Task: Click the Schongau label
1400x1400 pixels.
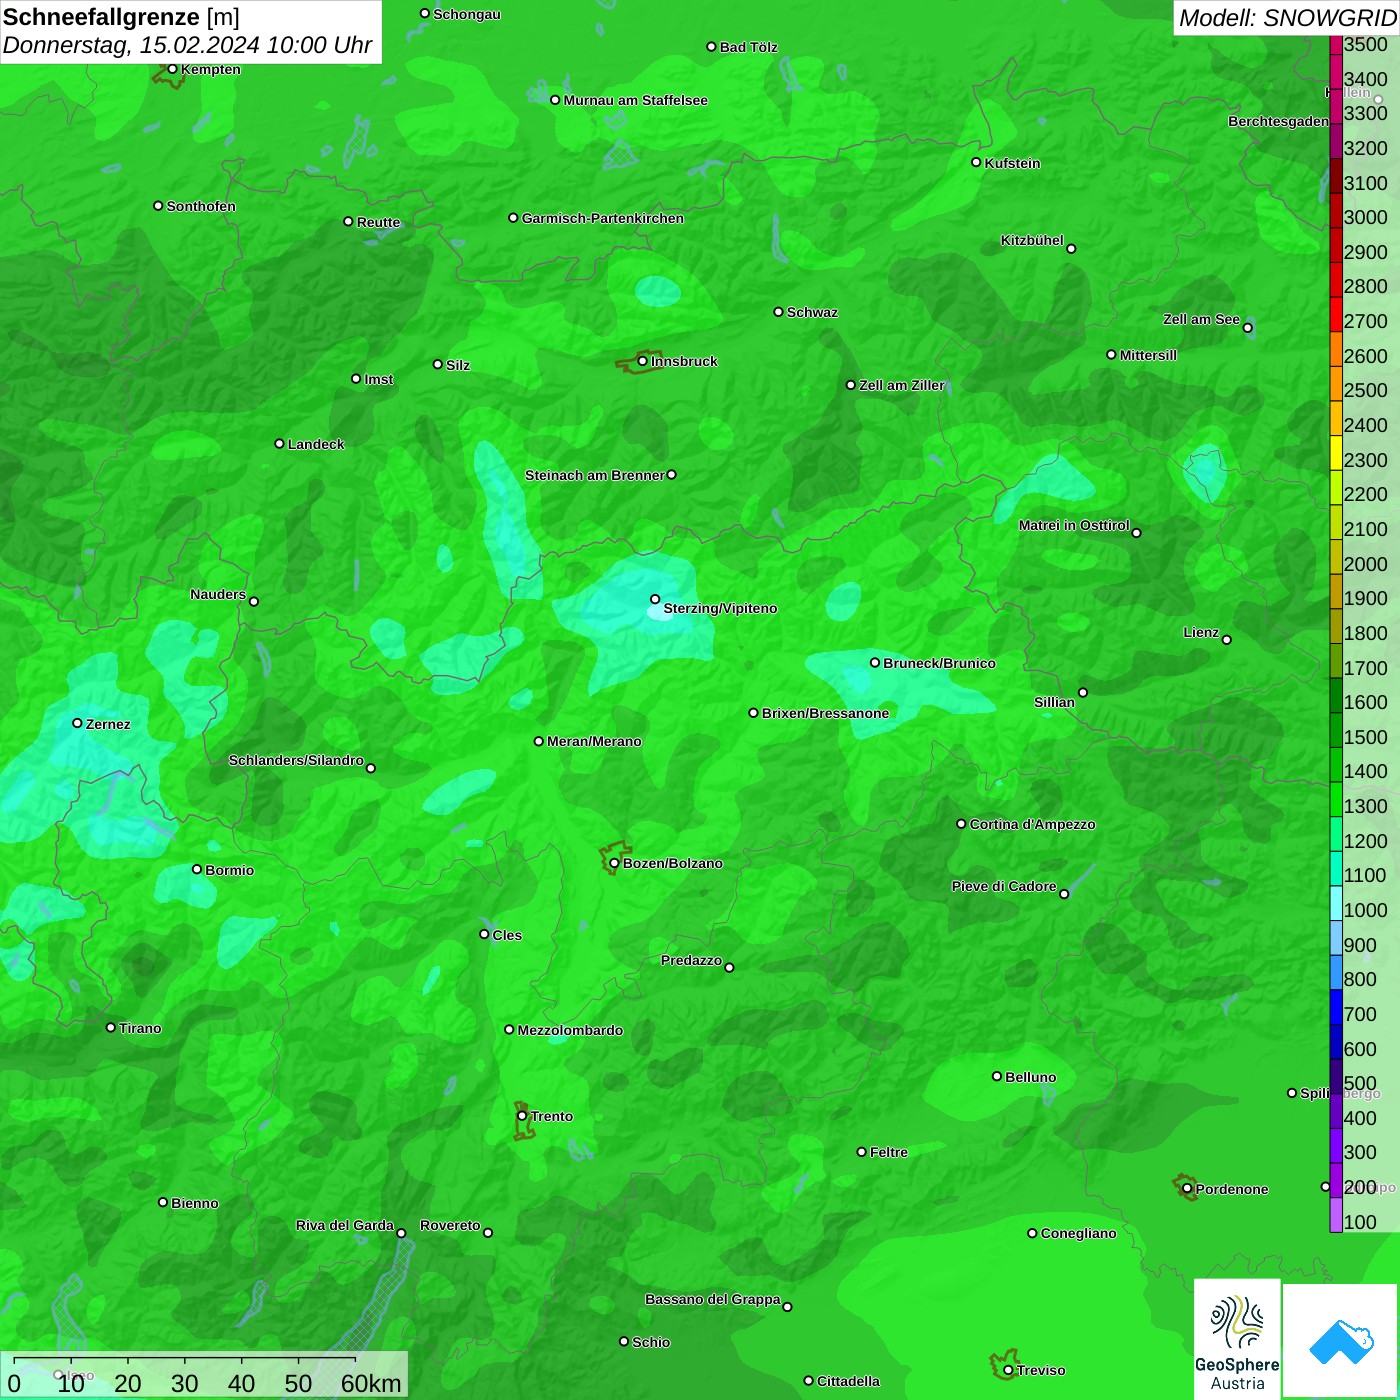Action: (467, 14)
